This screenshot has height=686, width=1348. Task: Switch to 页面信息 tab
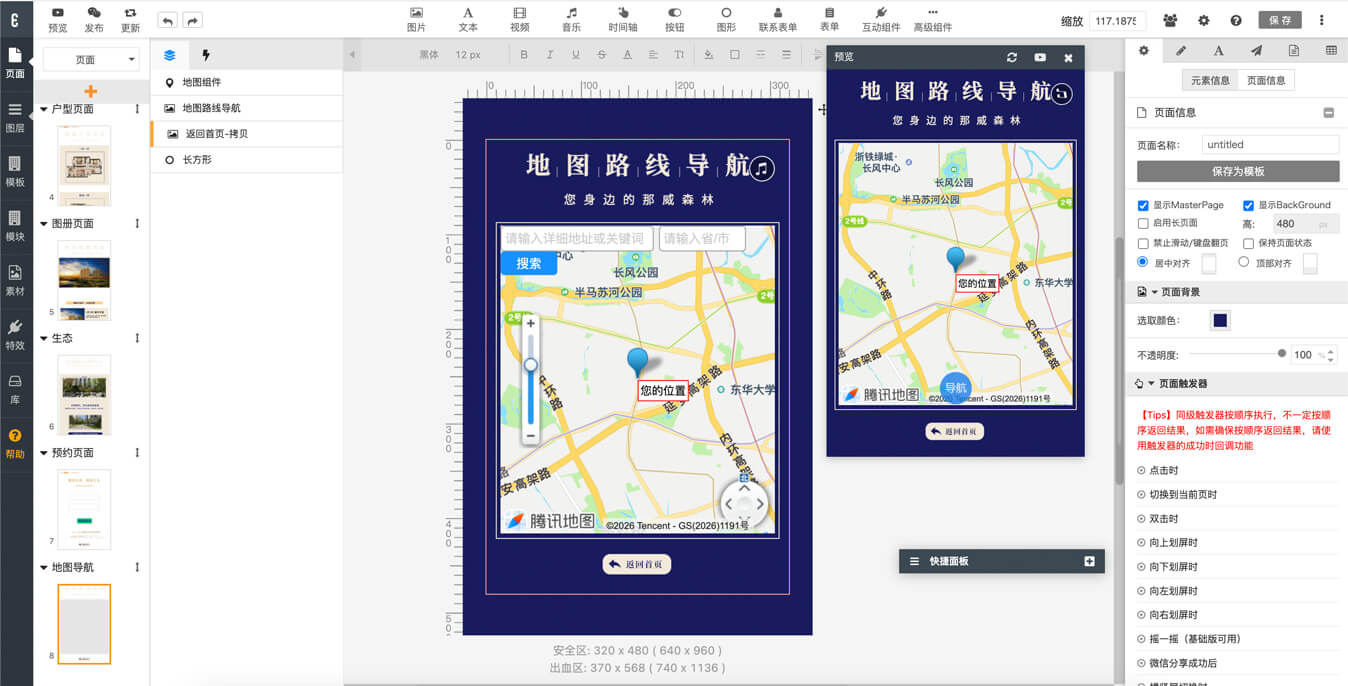[x=1266, y=80]
